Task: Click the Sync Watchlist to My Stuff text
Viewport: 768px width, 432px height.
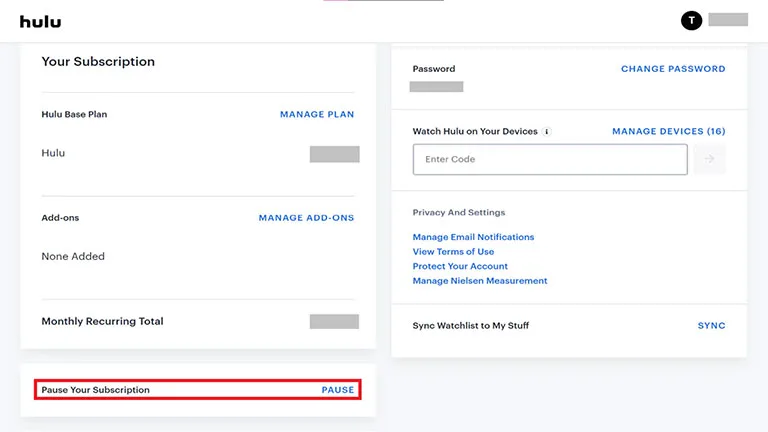Action: tap(471, 326)
